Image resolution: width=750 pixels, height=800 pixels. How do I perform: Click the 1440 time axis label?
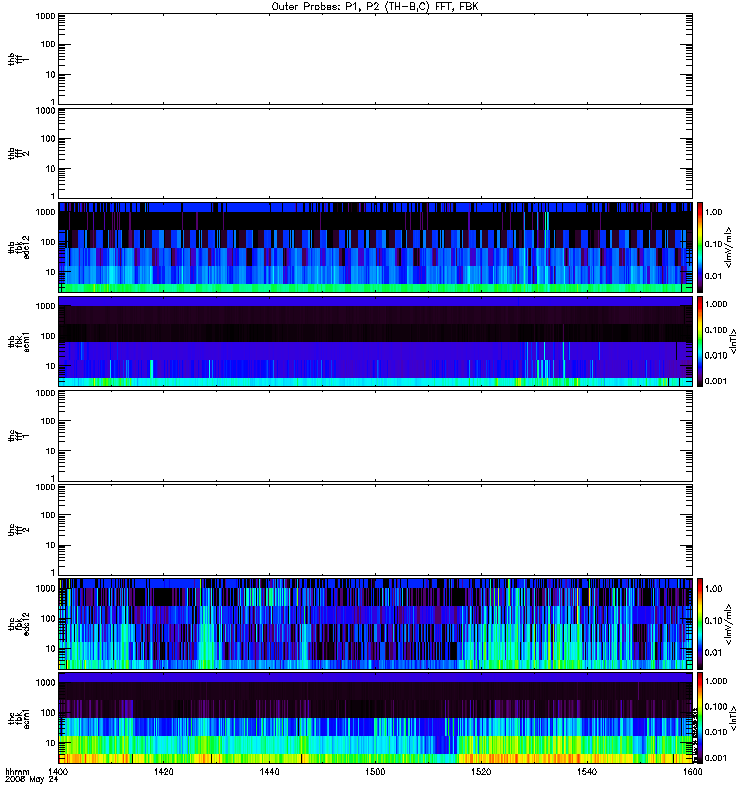269,772
